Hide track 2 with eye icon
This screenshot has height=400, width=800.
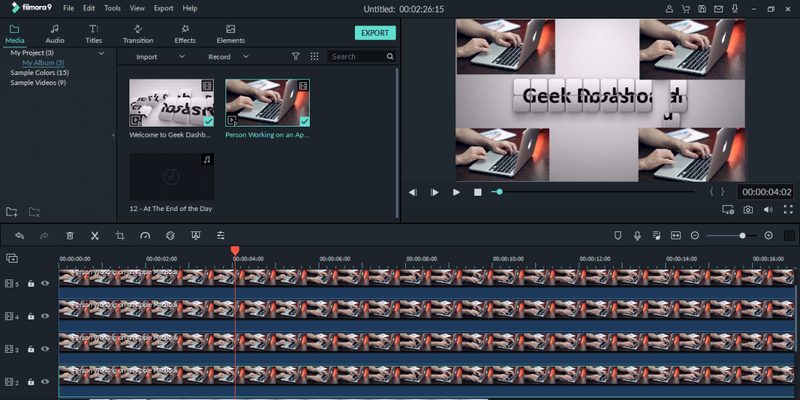click(x=45, y=381)
